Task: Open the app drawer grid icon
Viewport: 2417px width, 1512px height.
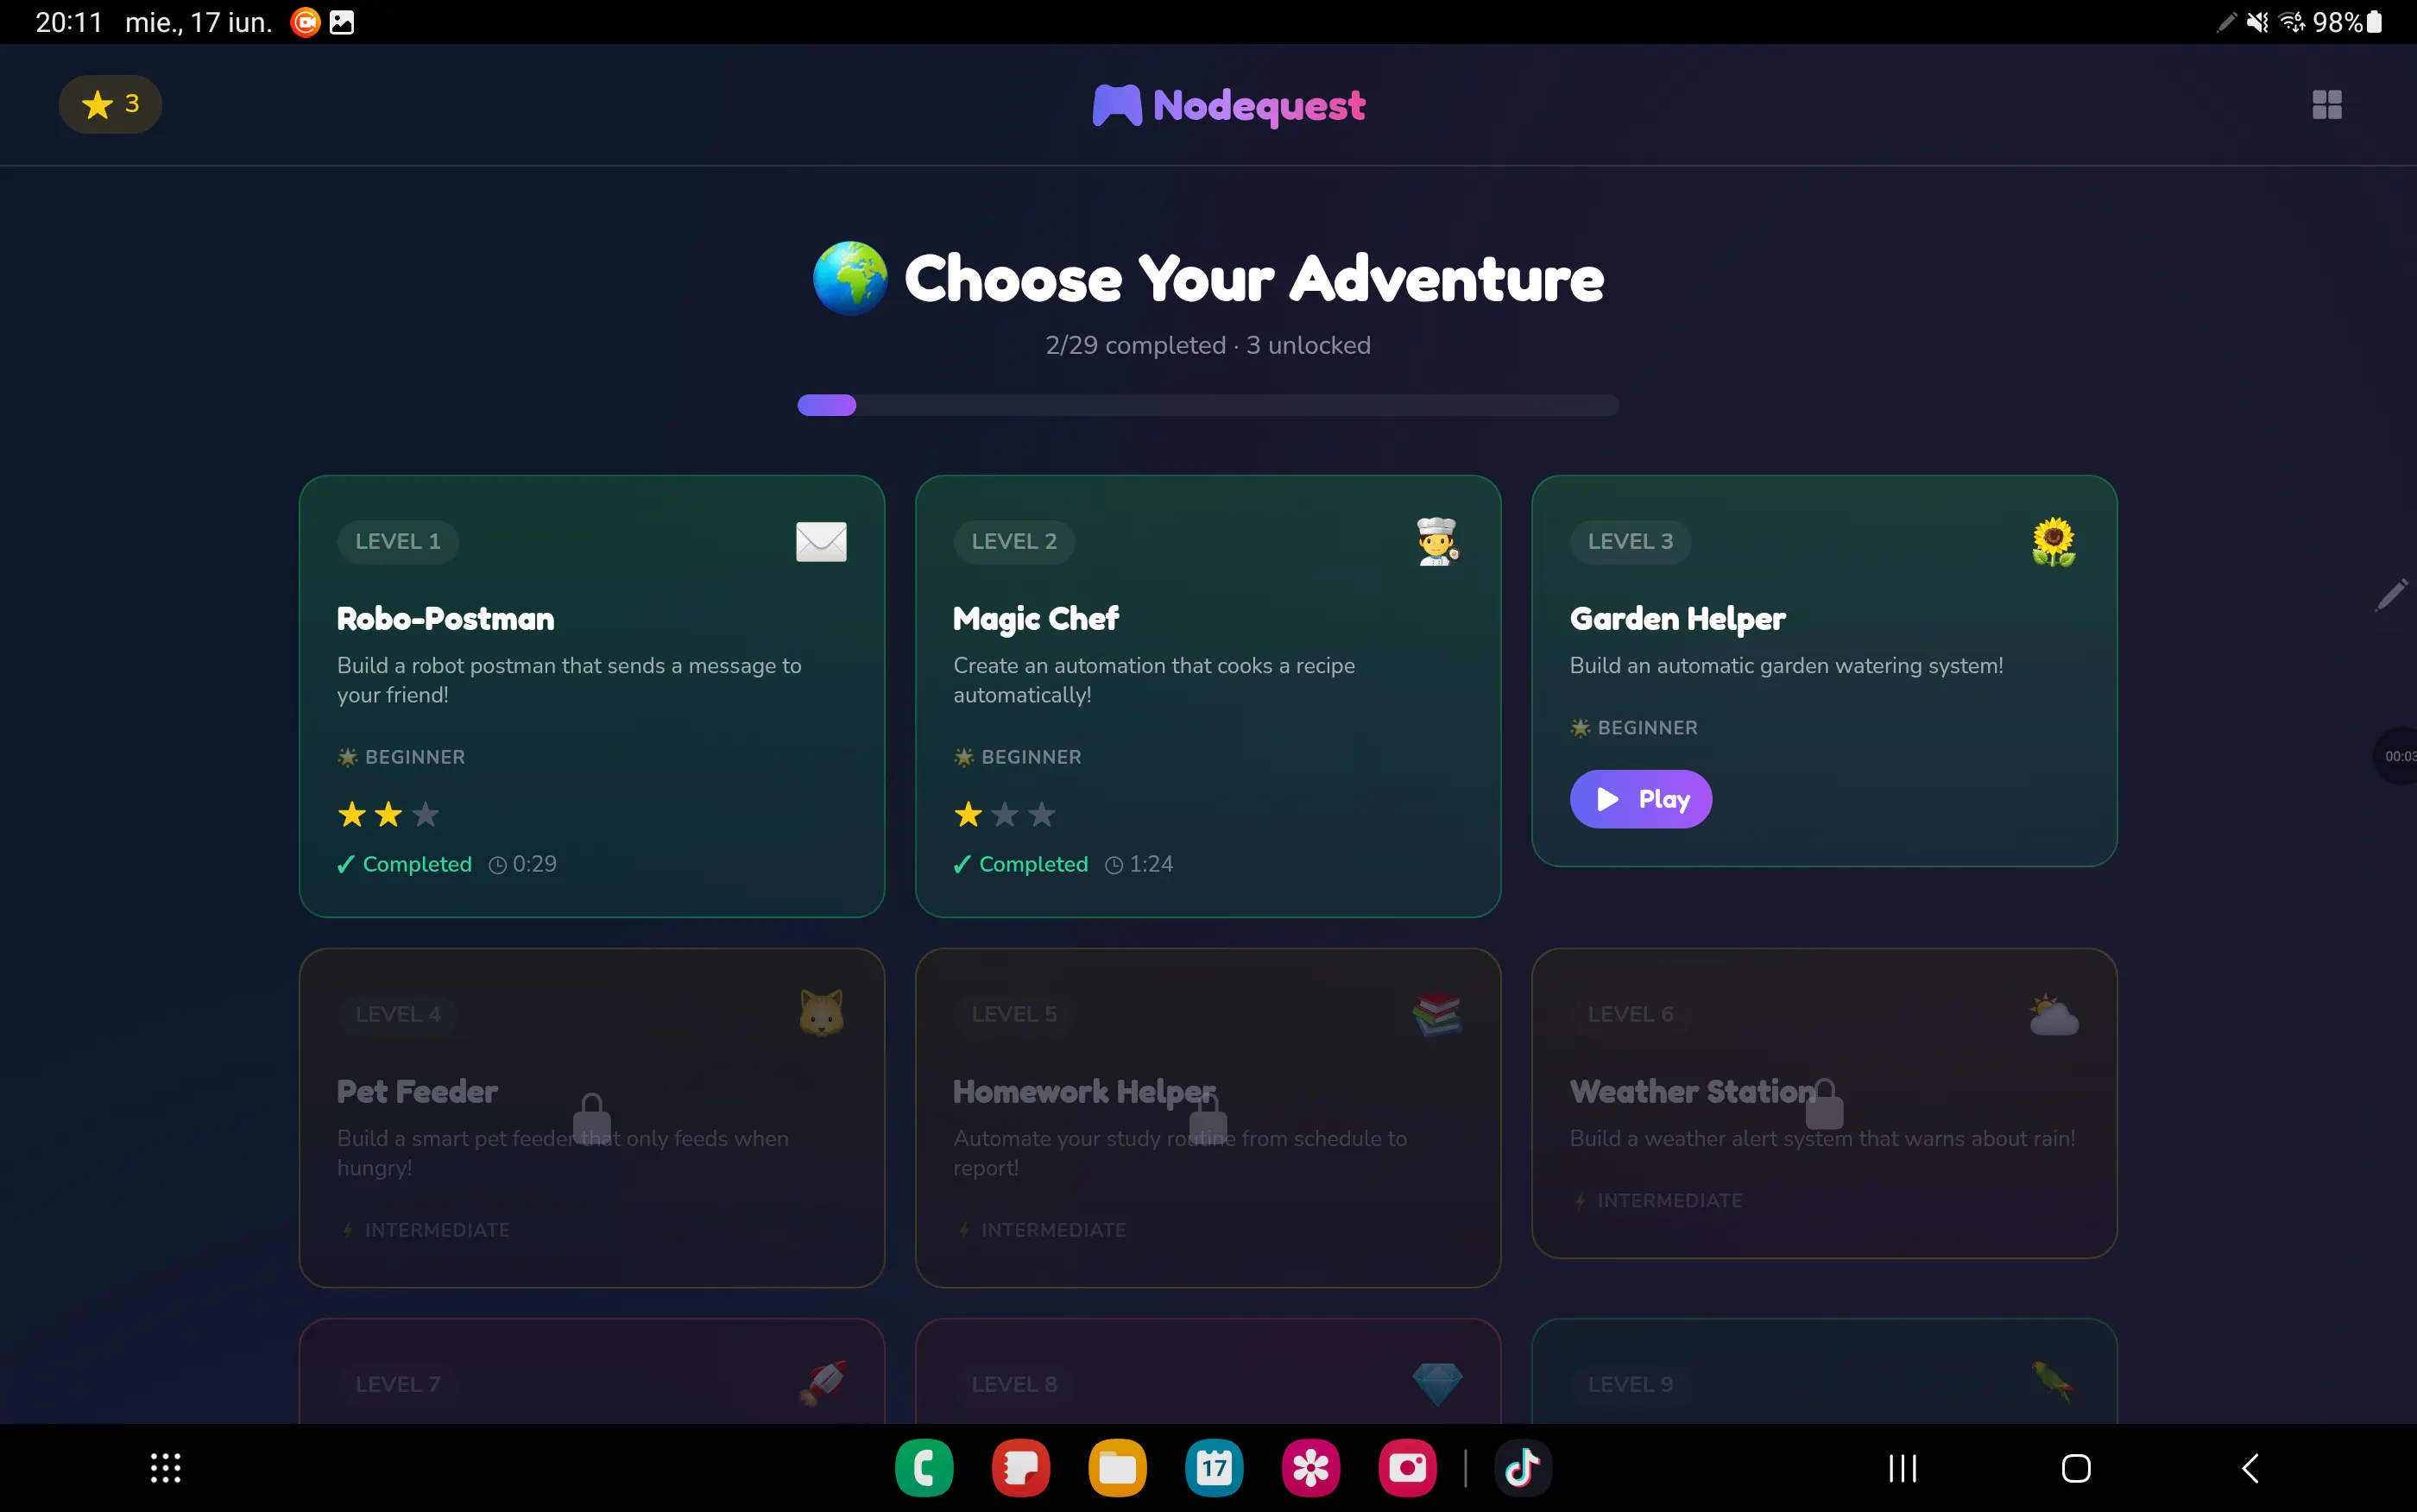Action: click(166, 1468)
